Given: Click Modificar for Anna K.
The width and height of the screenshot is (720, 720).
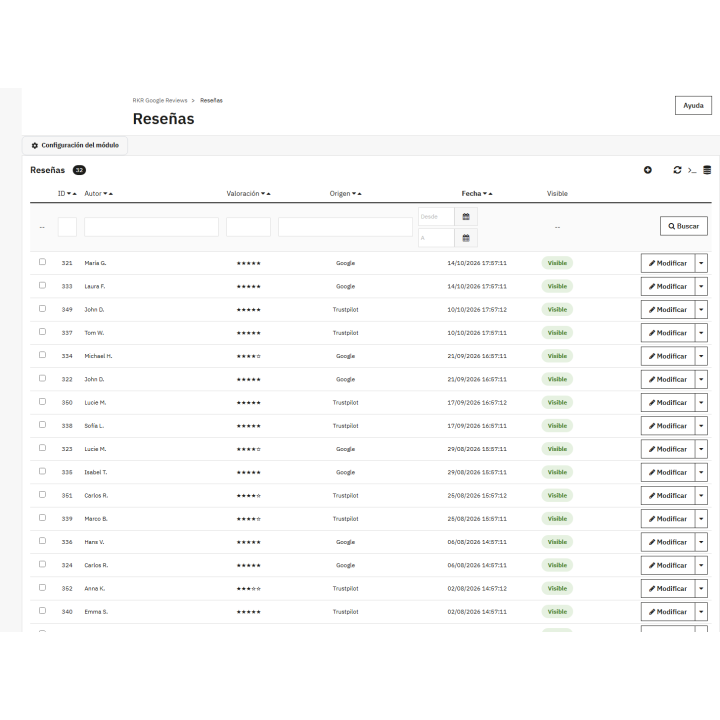Looking at the screenshot, I should [x=668, y=589].
